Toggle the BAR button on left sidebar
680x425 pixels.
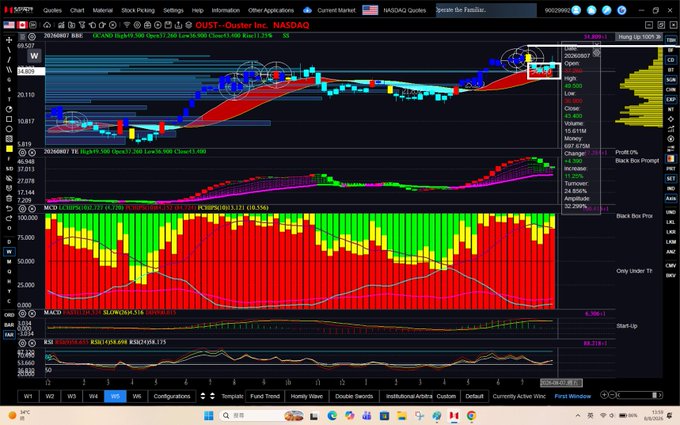point(9,324)
